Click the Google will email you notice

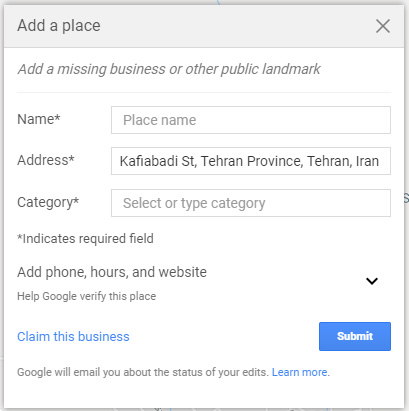[x=143, y=372]
